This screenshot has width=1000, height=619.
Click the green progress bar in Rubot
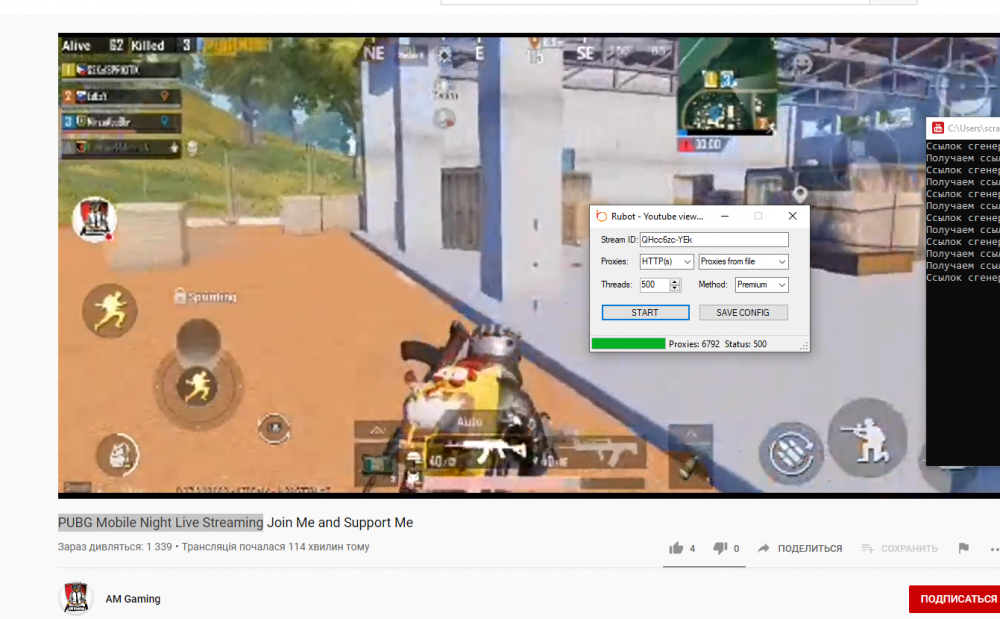click(x=628, y=344)
